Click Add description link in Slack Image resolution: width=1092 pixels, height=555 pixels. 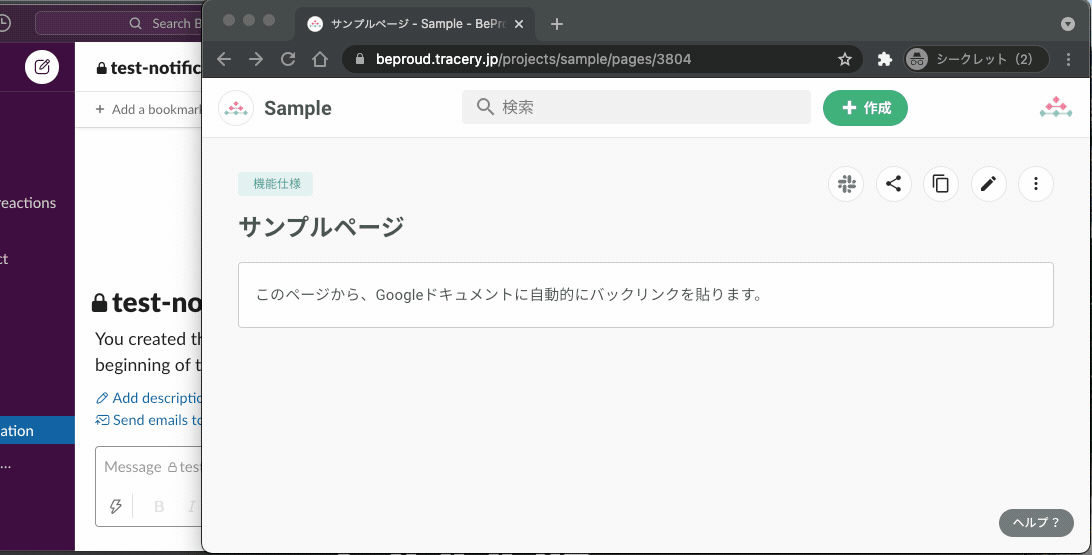tap(149, 398)
